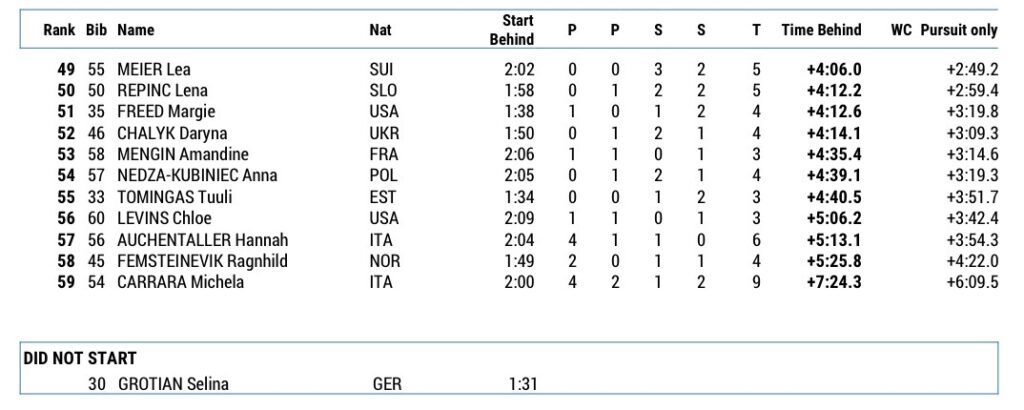
Task: Select AUCHENTALLER Hannah's name
Action: (x=203, y=240)
